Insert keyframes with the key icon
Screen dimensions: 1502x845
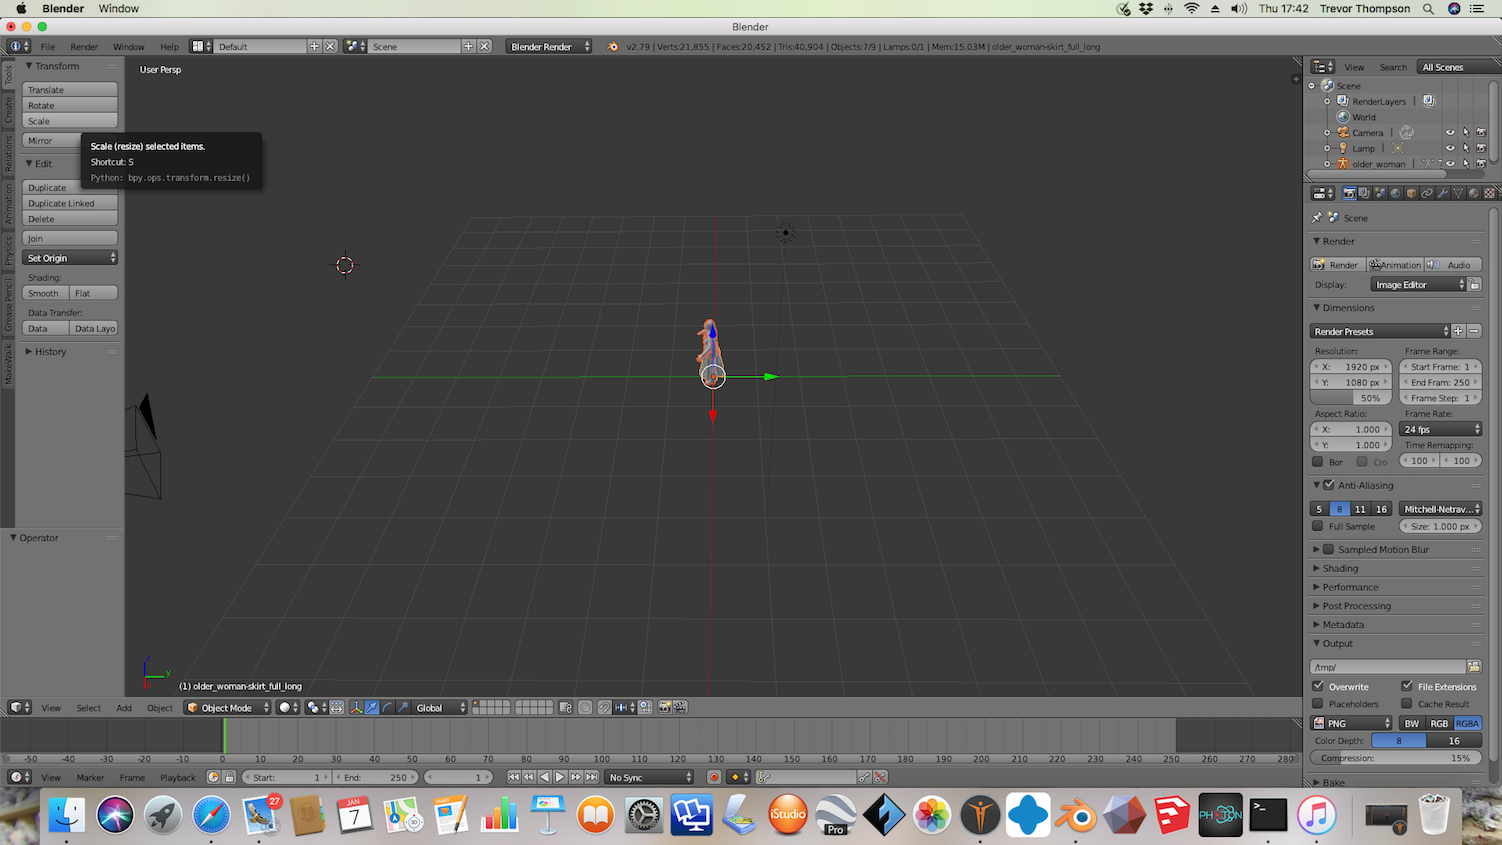click(x=864, y=777)
